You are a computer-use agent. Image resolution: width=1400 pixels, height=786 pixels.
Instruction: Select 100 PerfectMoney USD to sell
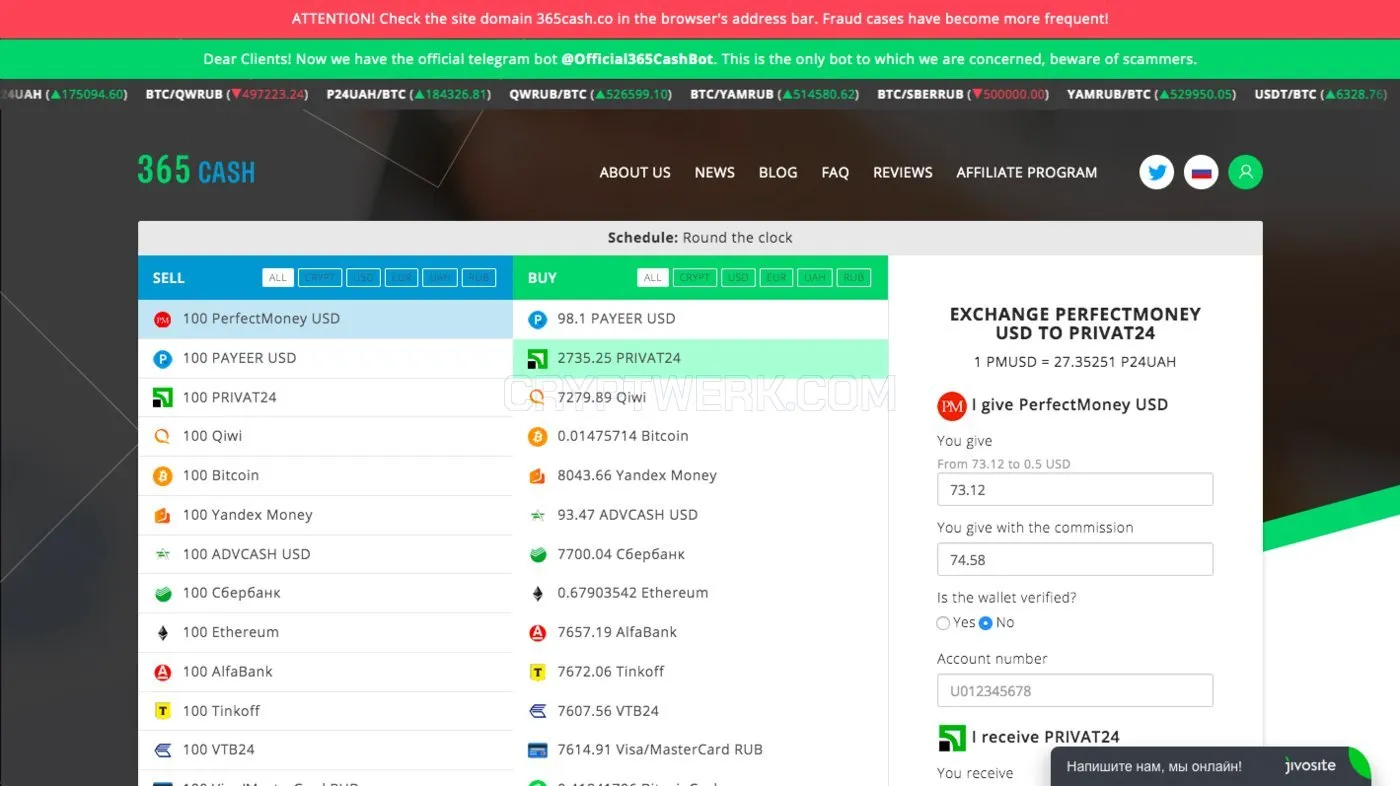(325, 319)
